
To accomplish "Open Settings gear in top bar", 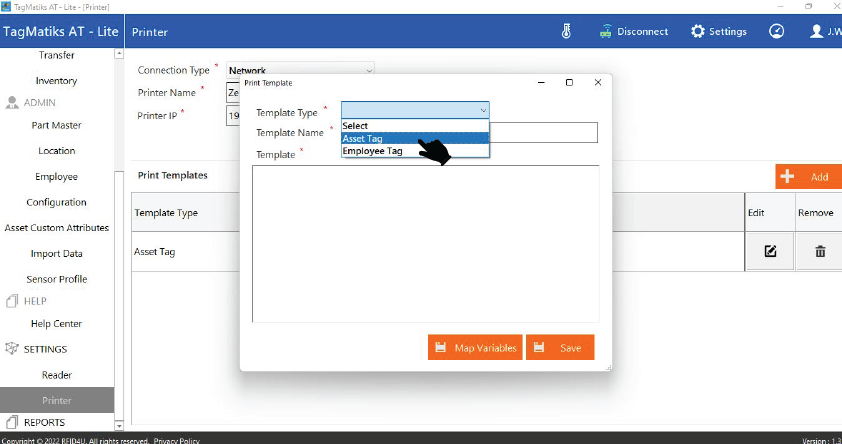I will [719, 31].
